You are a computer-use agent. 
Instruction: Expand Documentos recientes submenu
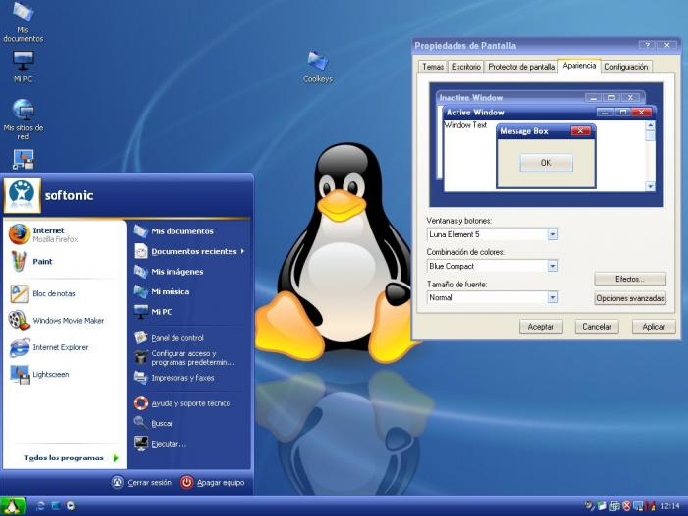[189, 251]
